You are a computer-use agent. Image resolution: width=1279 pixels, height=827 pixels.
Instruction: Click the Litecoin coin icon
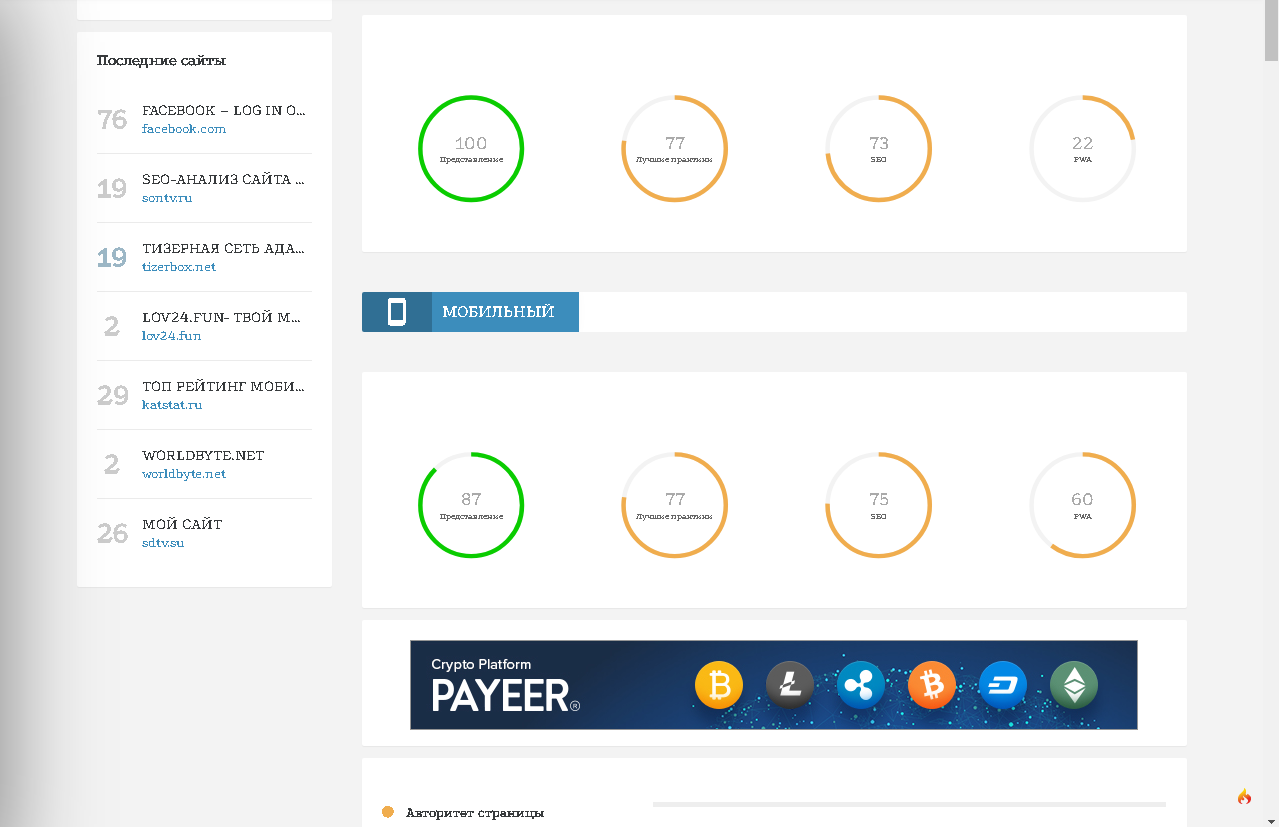tap(790, 685)
